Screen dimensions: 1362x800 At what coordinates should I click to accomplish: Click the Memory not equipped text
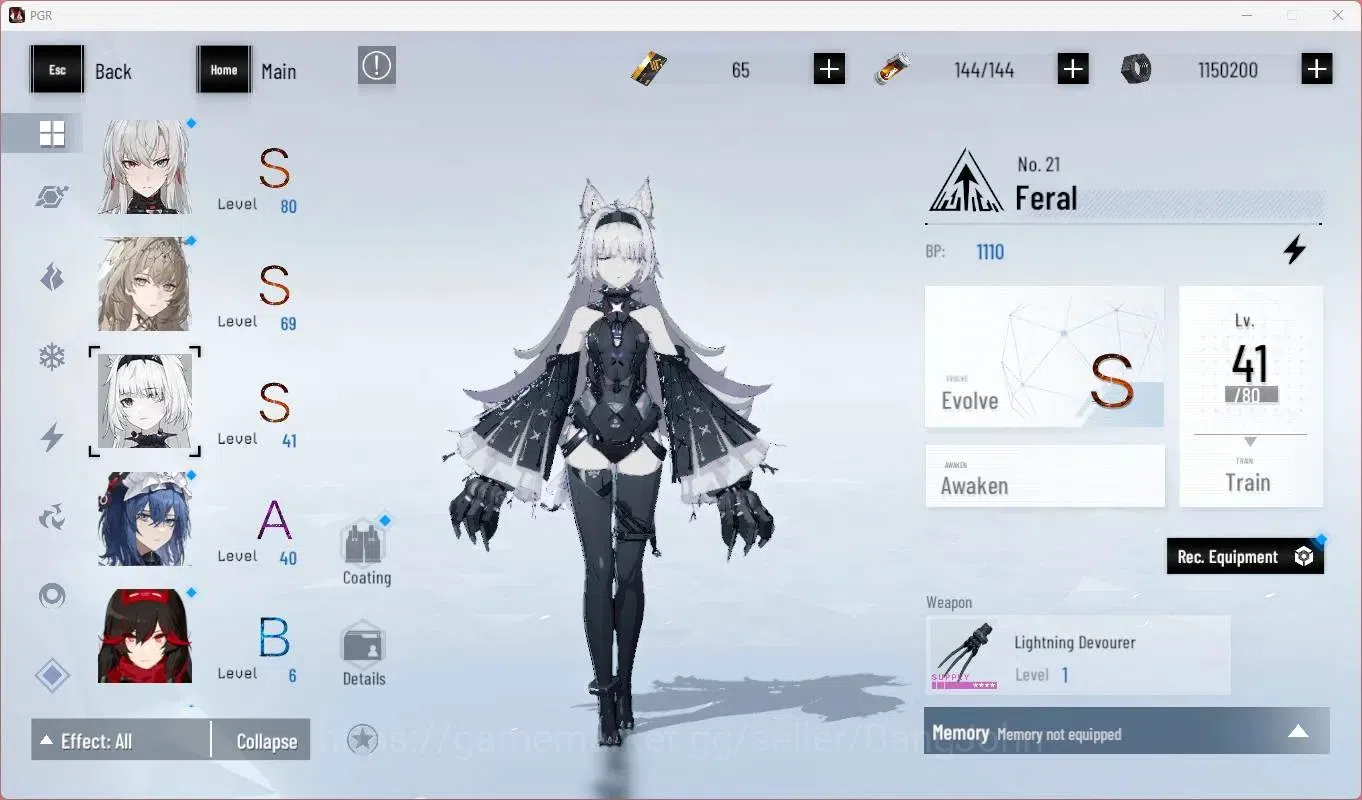tap(1059, 734)
